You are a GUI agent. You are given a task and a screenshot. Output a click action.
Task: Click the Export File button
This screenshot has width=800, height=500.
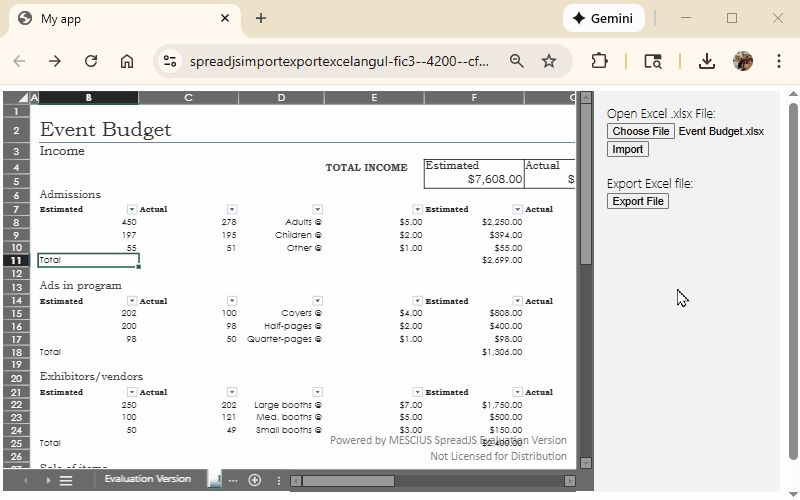[x=638, y=201]
